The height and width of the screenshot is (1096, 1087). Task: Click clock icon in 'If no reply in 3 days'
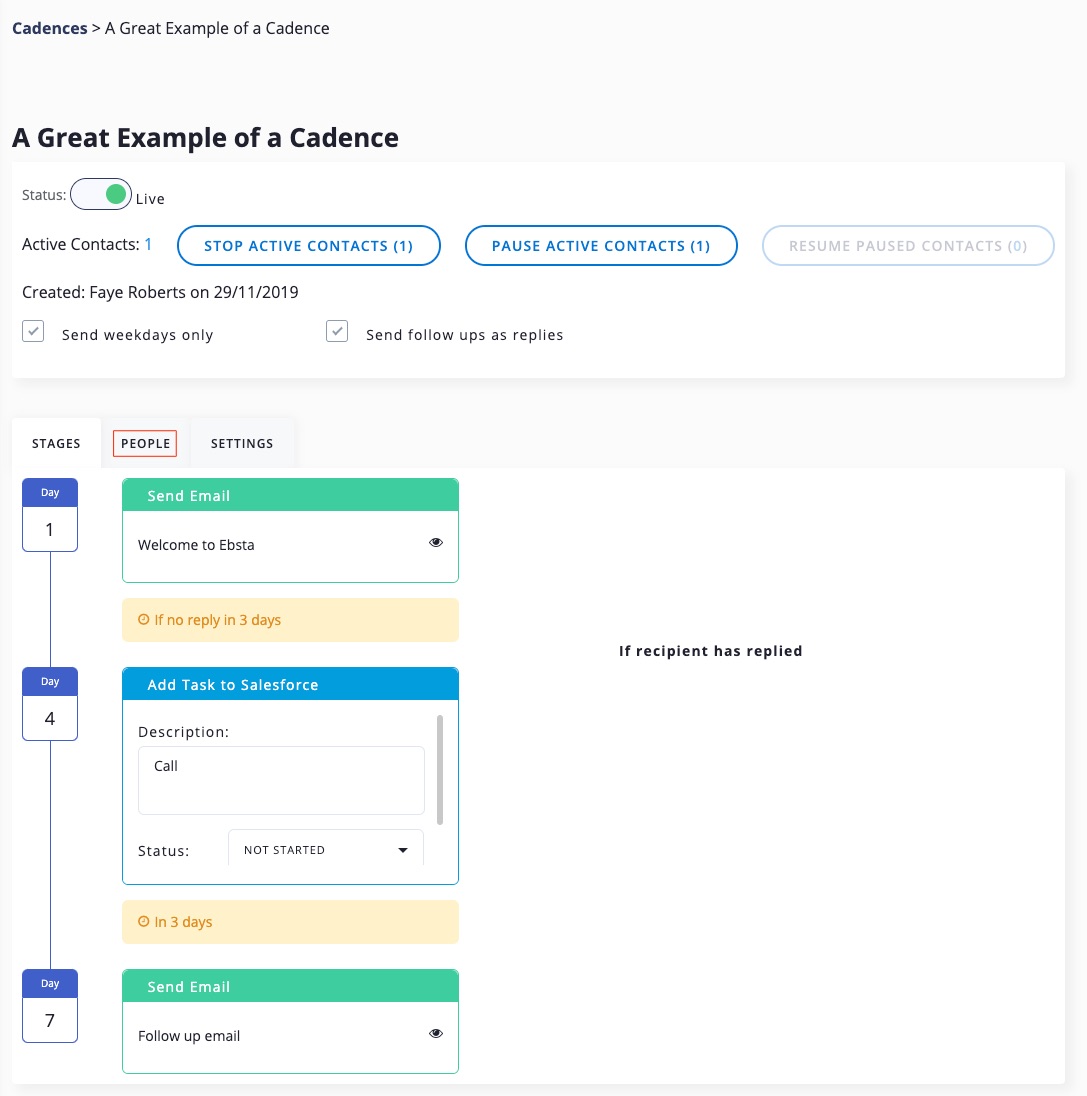[144, 620]
